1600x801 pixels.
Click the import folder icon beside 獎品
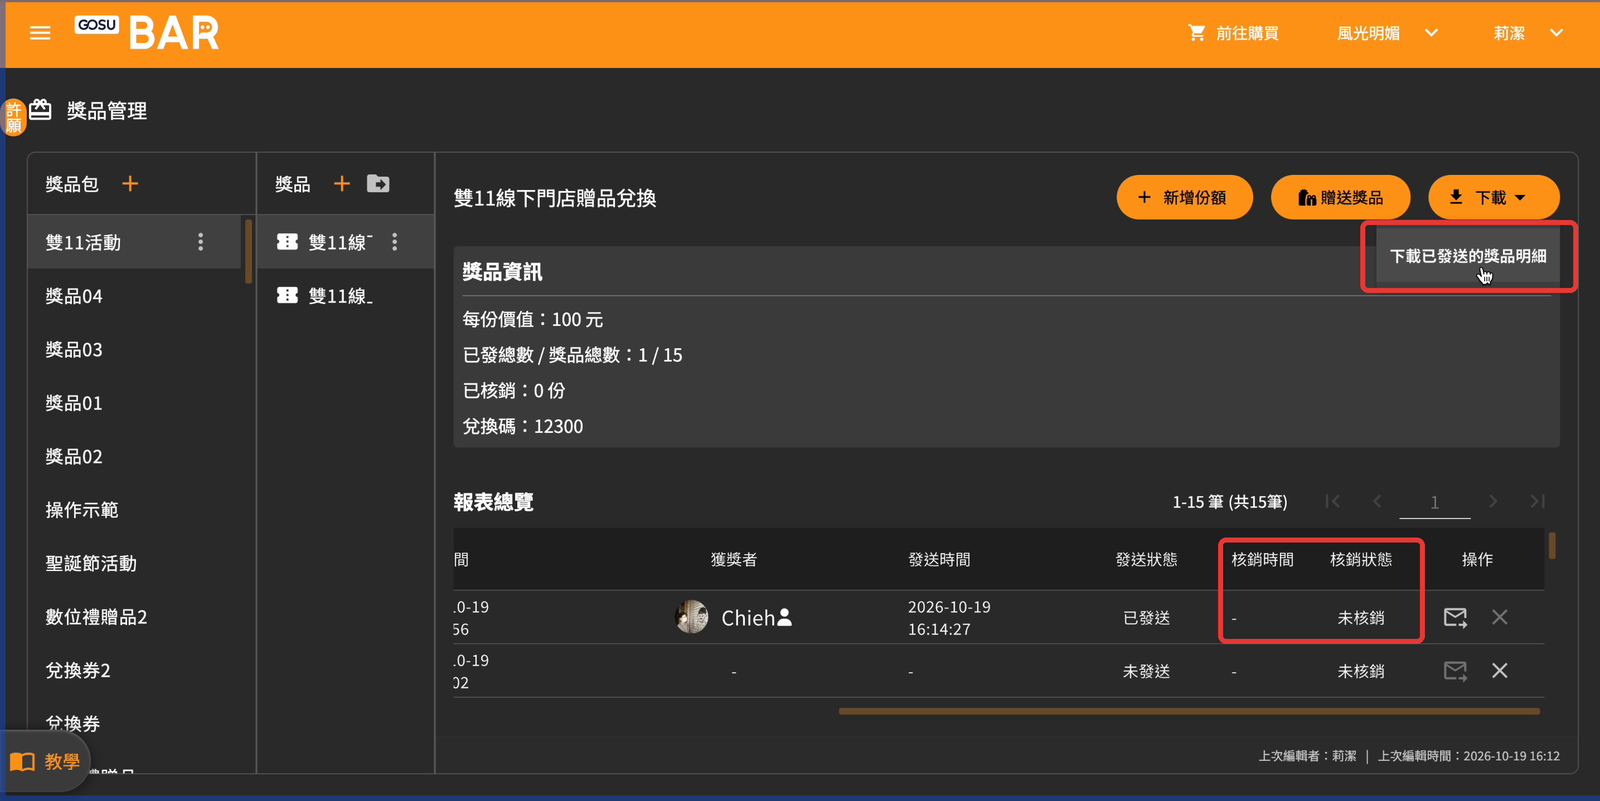[x=378, y=184]
